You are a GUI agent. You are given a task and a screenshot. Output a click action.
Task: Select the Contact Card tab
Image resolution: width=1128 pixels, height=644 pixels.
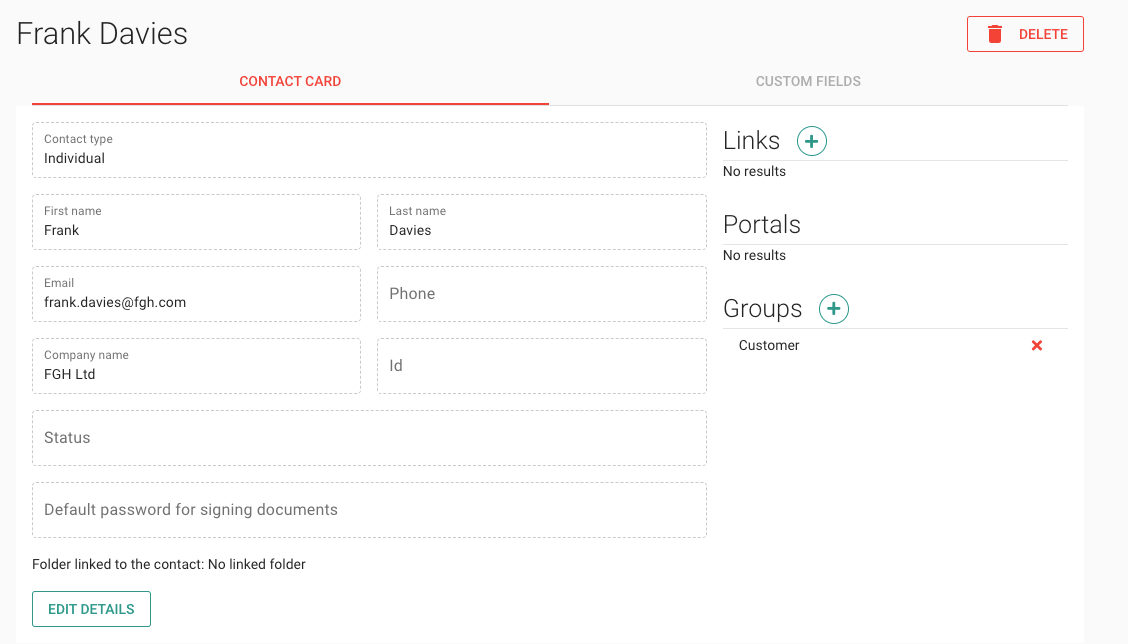pyautogui.click(x=290, y=81)
